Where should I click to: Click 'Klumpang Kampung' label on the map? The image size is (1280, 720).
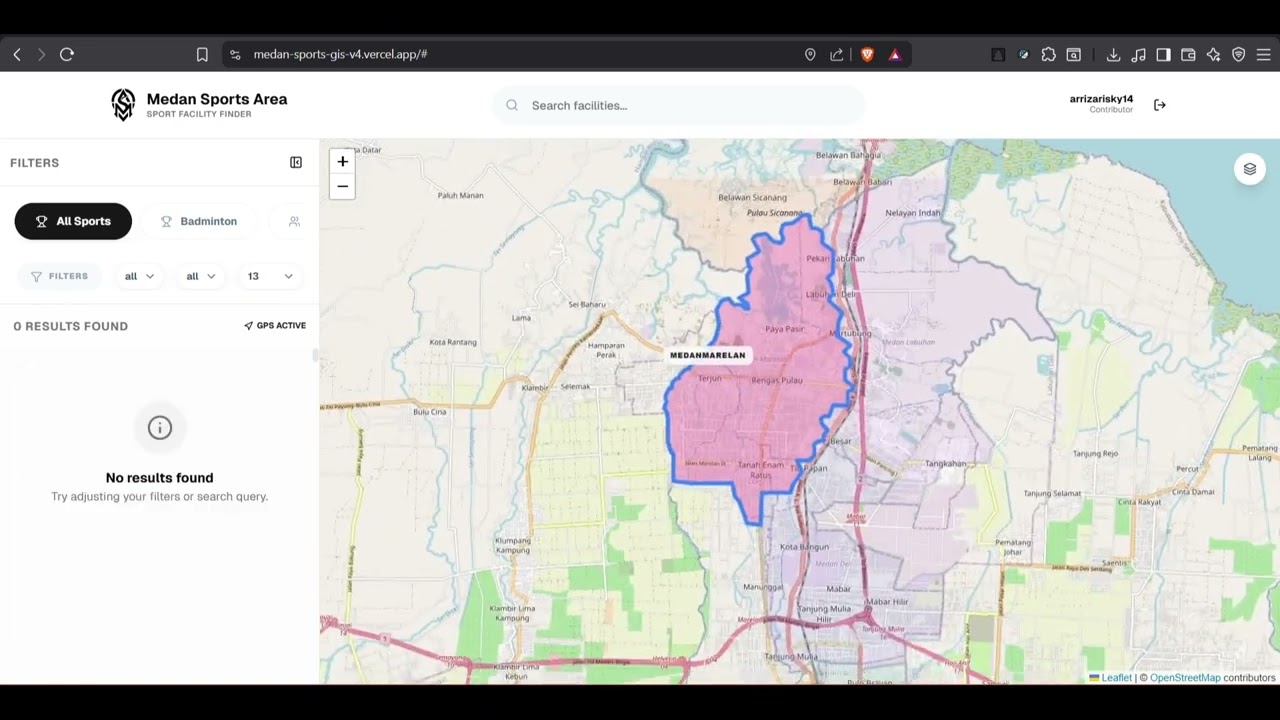point(512,546)
